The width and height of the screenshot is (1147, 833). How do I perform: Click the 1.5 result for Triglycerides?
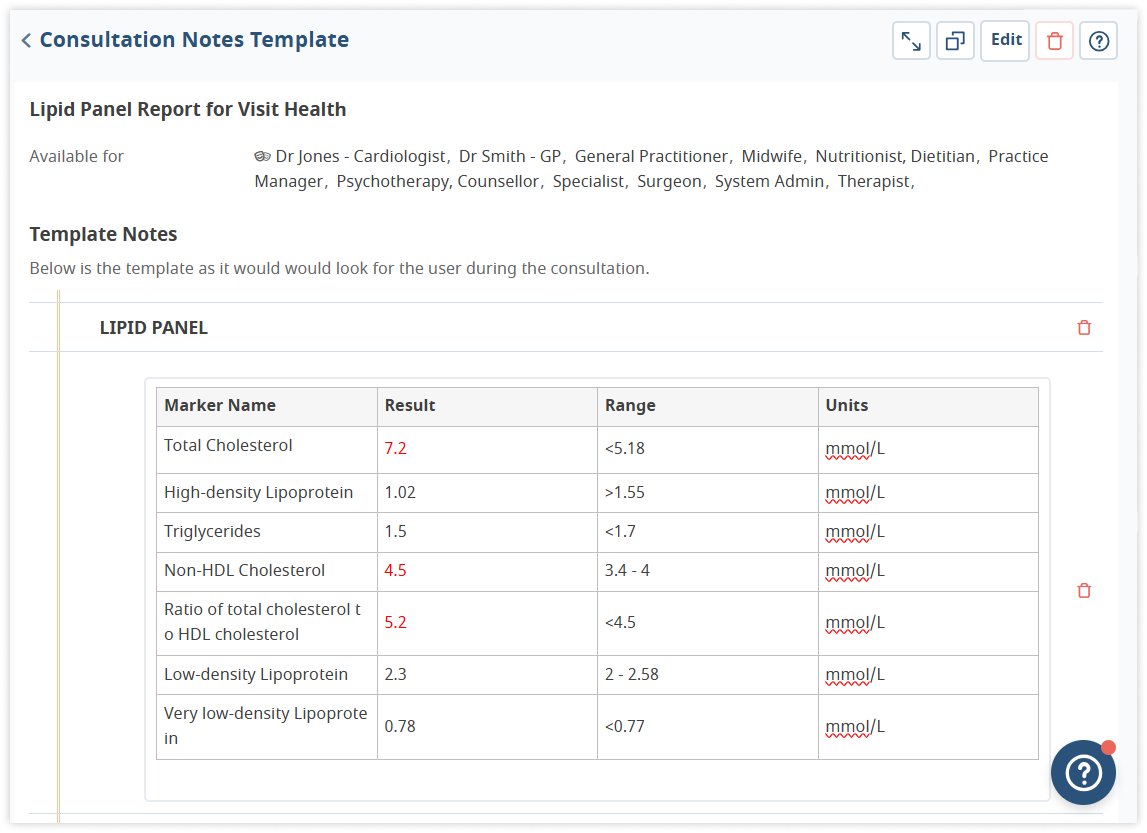pyautogui.click(x=396, y=532)
